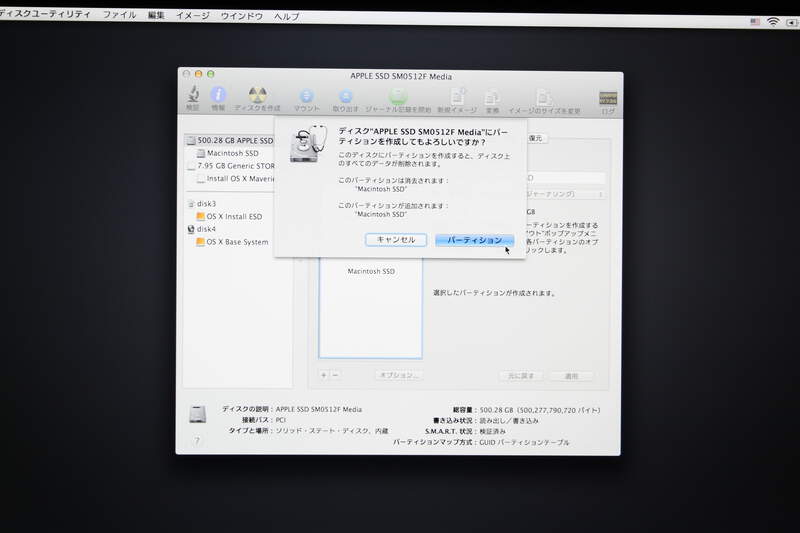Click the ディスクを作成 burn icon

point(257,96)
